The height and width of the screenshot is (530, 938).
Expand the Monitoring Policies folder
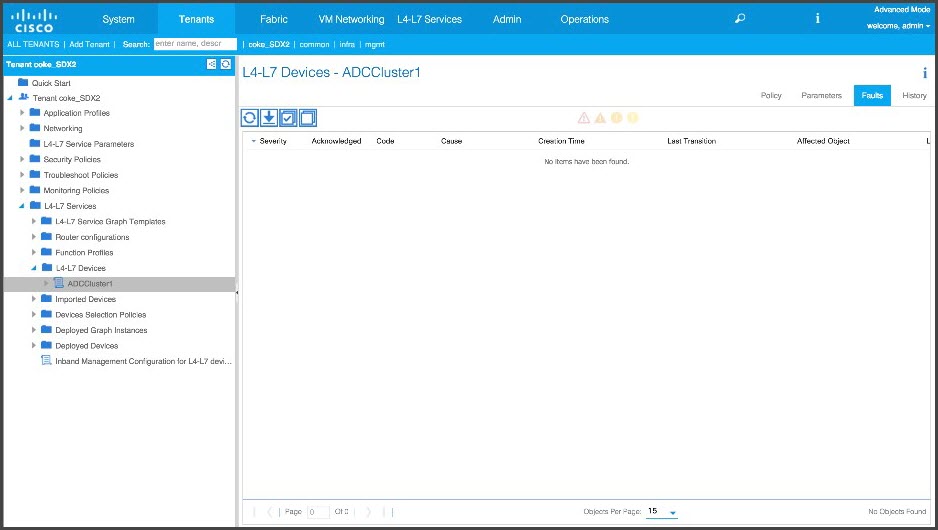coord(22,190)
